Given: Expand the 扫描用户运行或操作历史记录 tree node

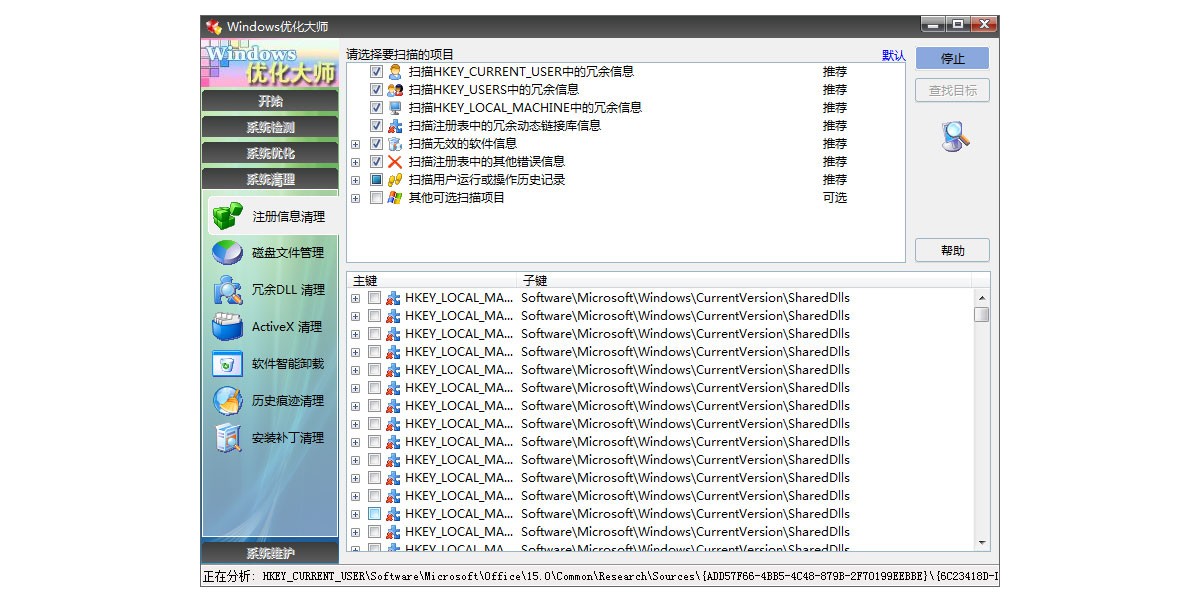Looking at the screenshot, I should coord(356,180).
